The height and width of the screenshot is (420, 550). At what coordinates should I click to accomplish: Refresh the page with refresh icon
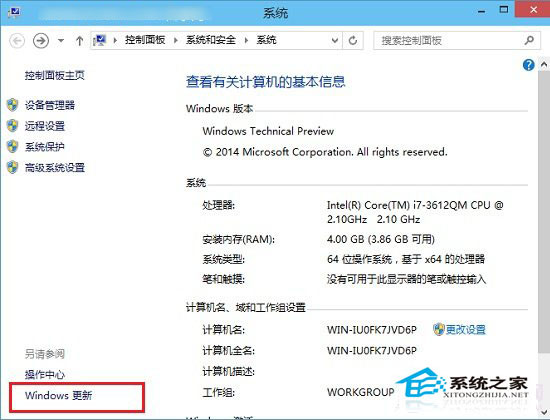point(353,40)
